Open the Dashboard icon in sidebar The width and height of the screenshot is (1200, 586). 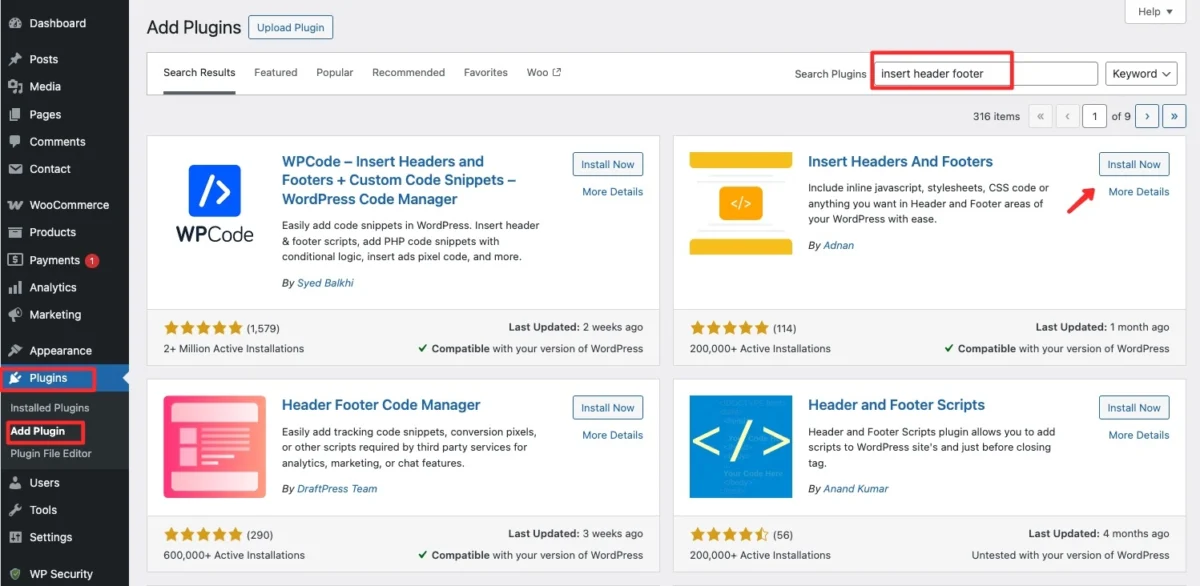pos(15,23)
